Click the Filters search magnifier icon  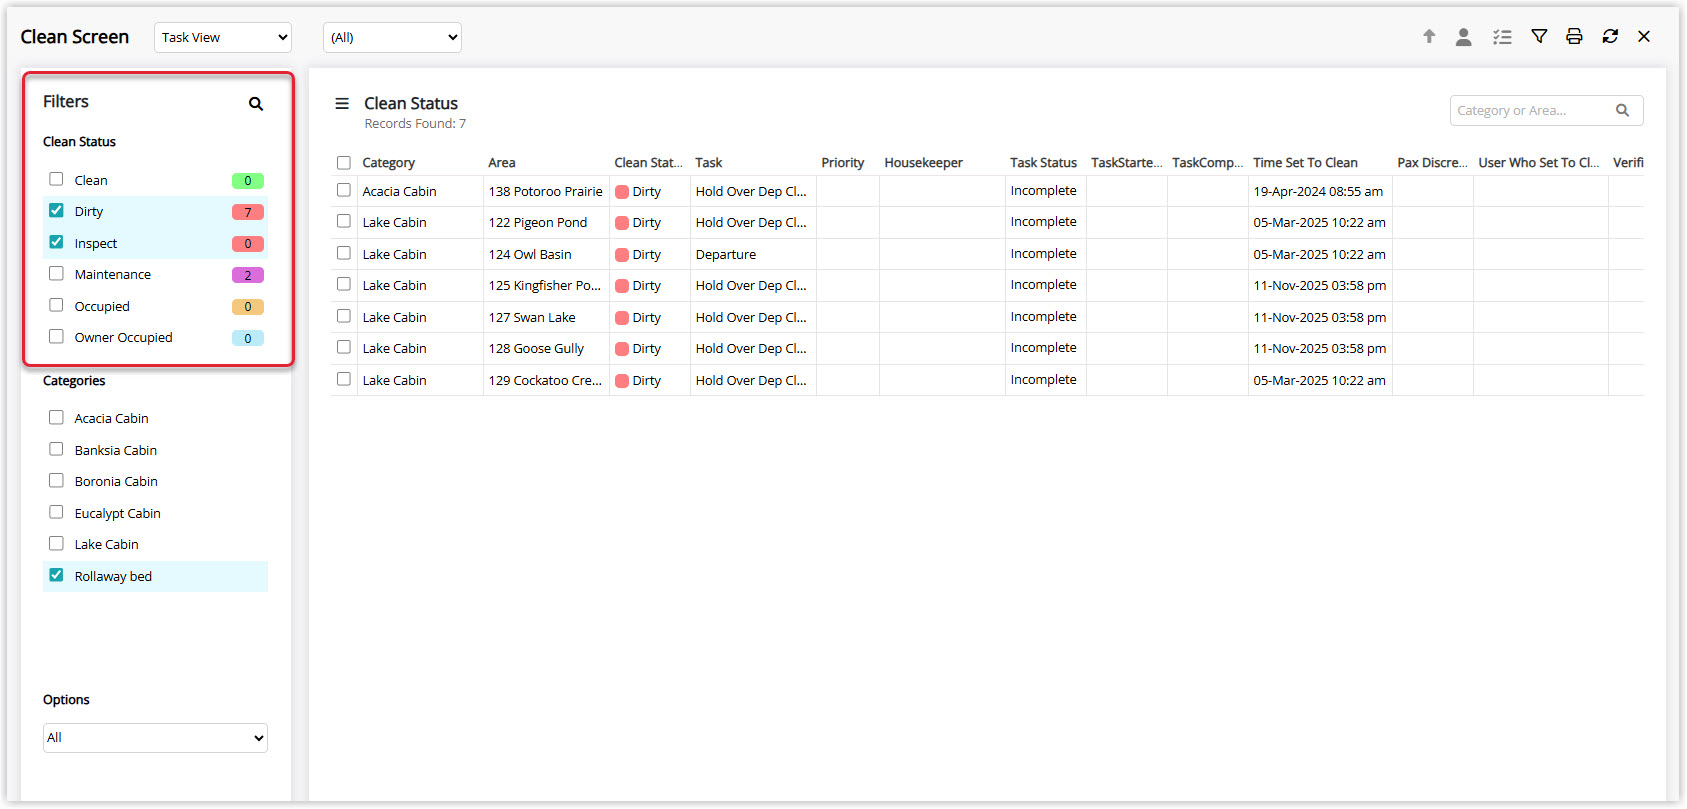(x=256, y=103)
